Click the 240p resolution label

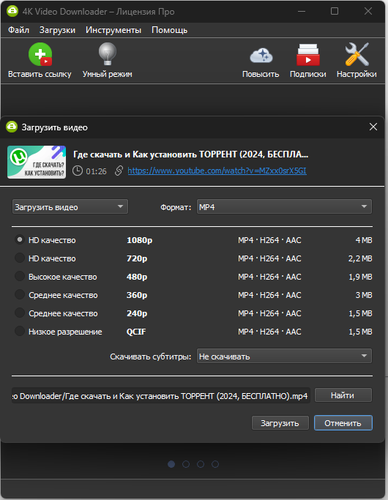point(137,314)
